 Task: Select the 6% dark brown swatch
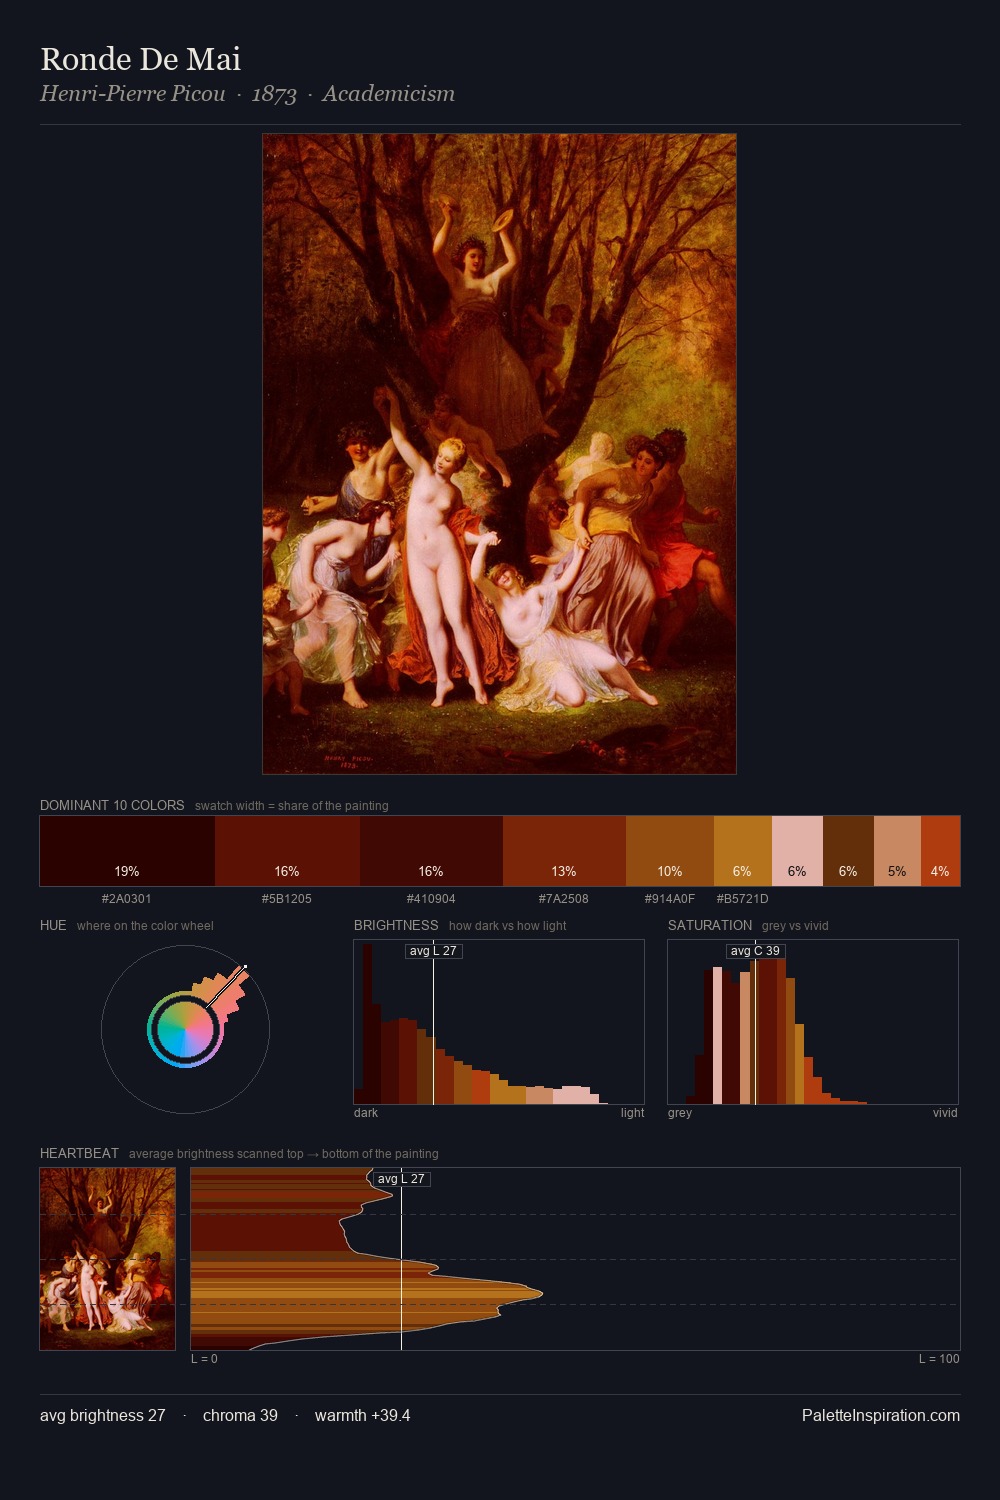point(848,851)
